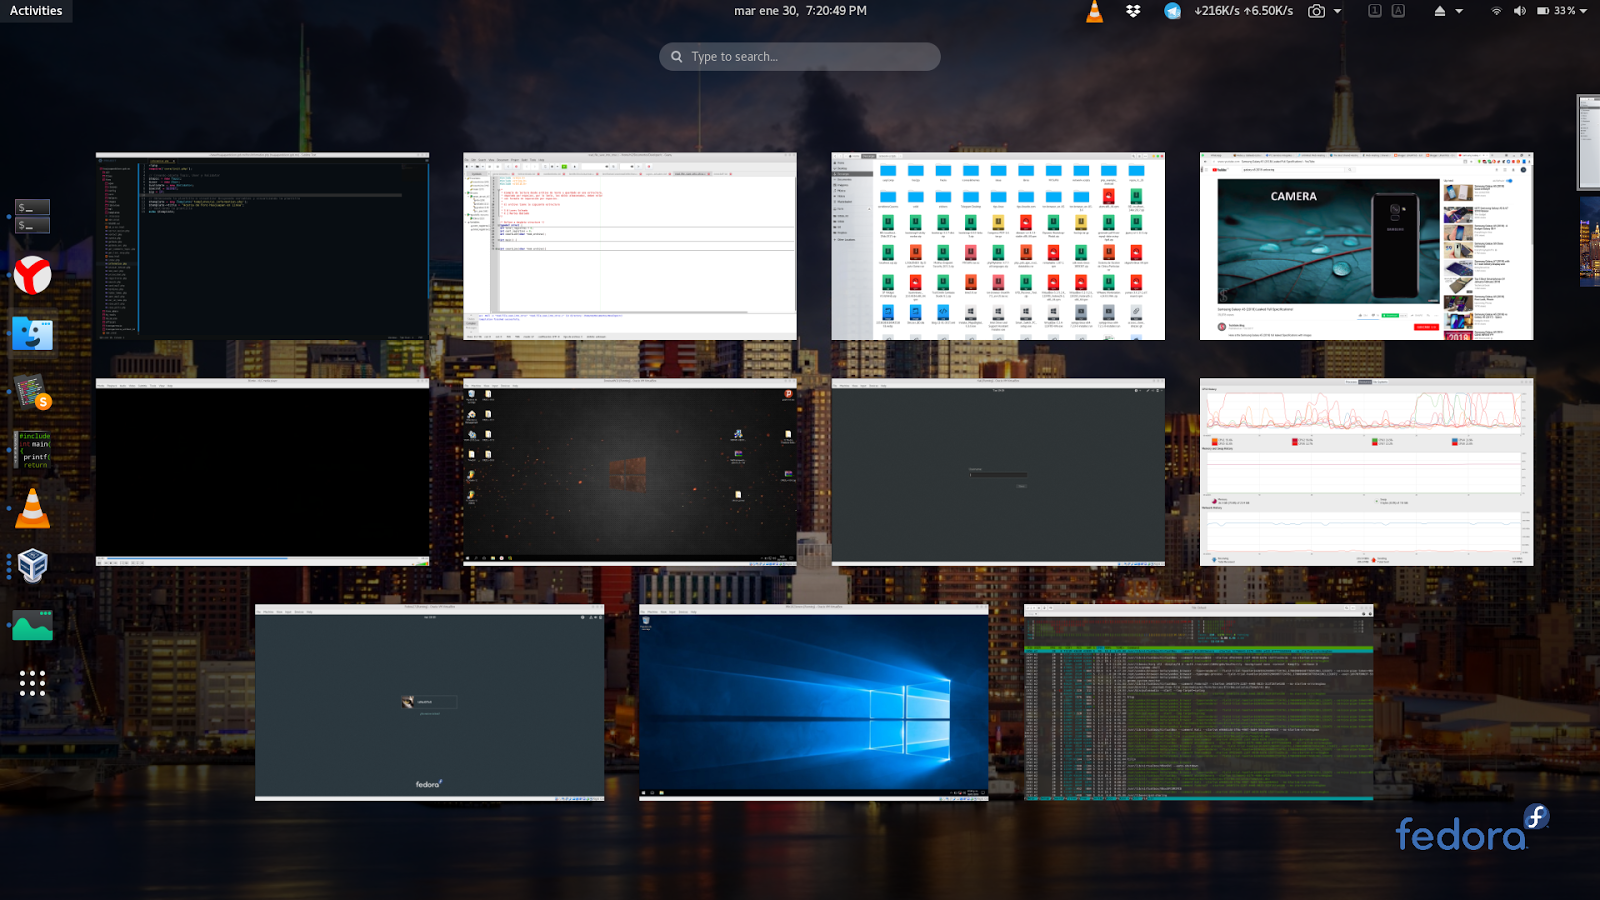Screen dimensions: 1600x900
Task: Click the Num Lock indicator icon
Action: click(1375, 11)
